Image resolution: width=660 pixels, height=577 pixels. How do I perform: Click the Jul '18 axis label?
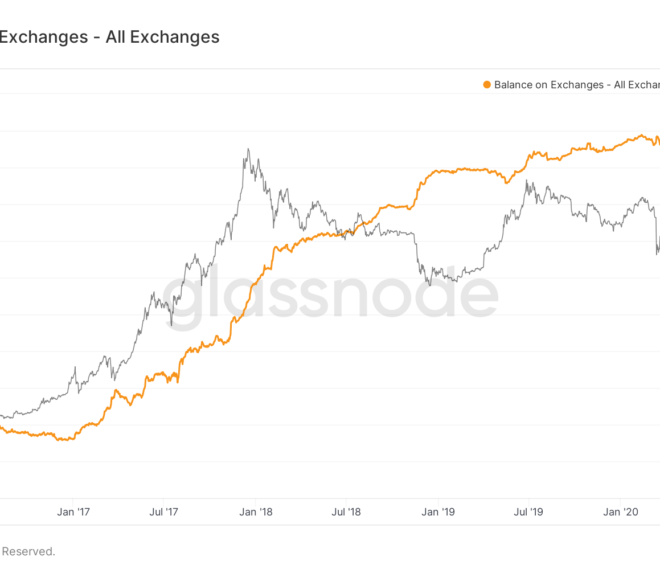tap(346, 512)
